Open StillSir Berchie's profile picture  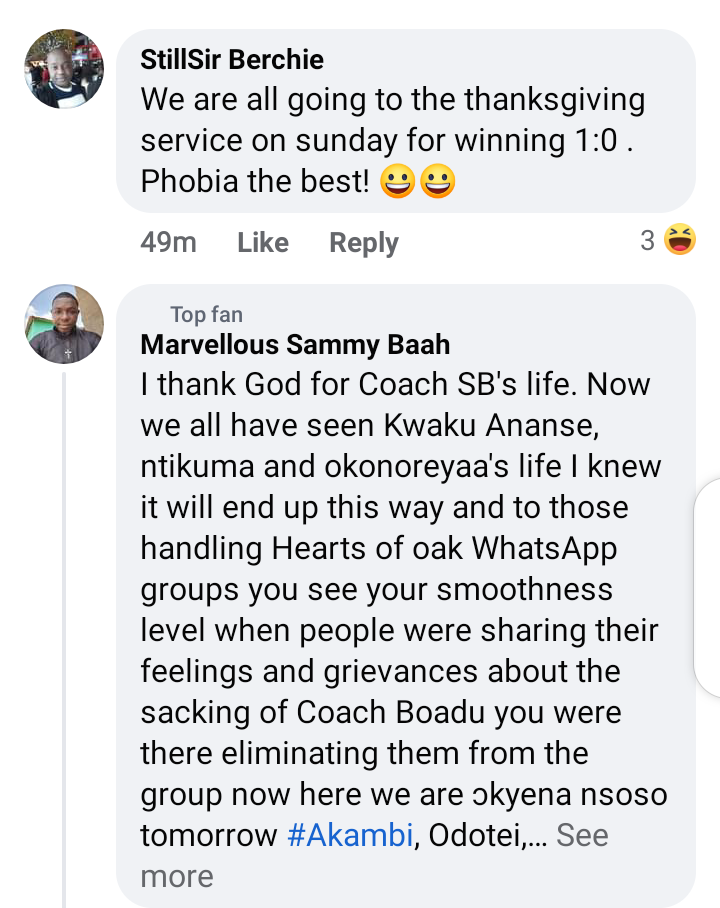(63, 69)
